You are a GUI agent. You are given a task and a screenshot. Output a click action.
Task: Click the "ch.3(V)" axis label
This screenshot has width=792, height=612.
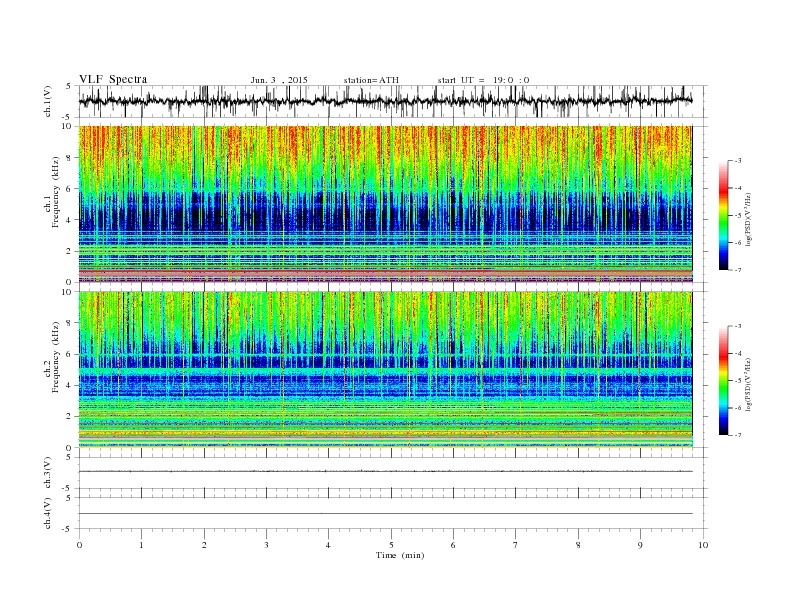click(x=48, y=473)
